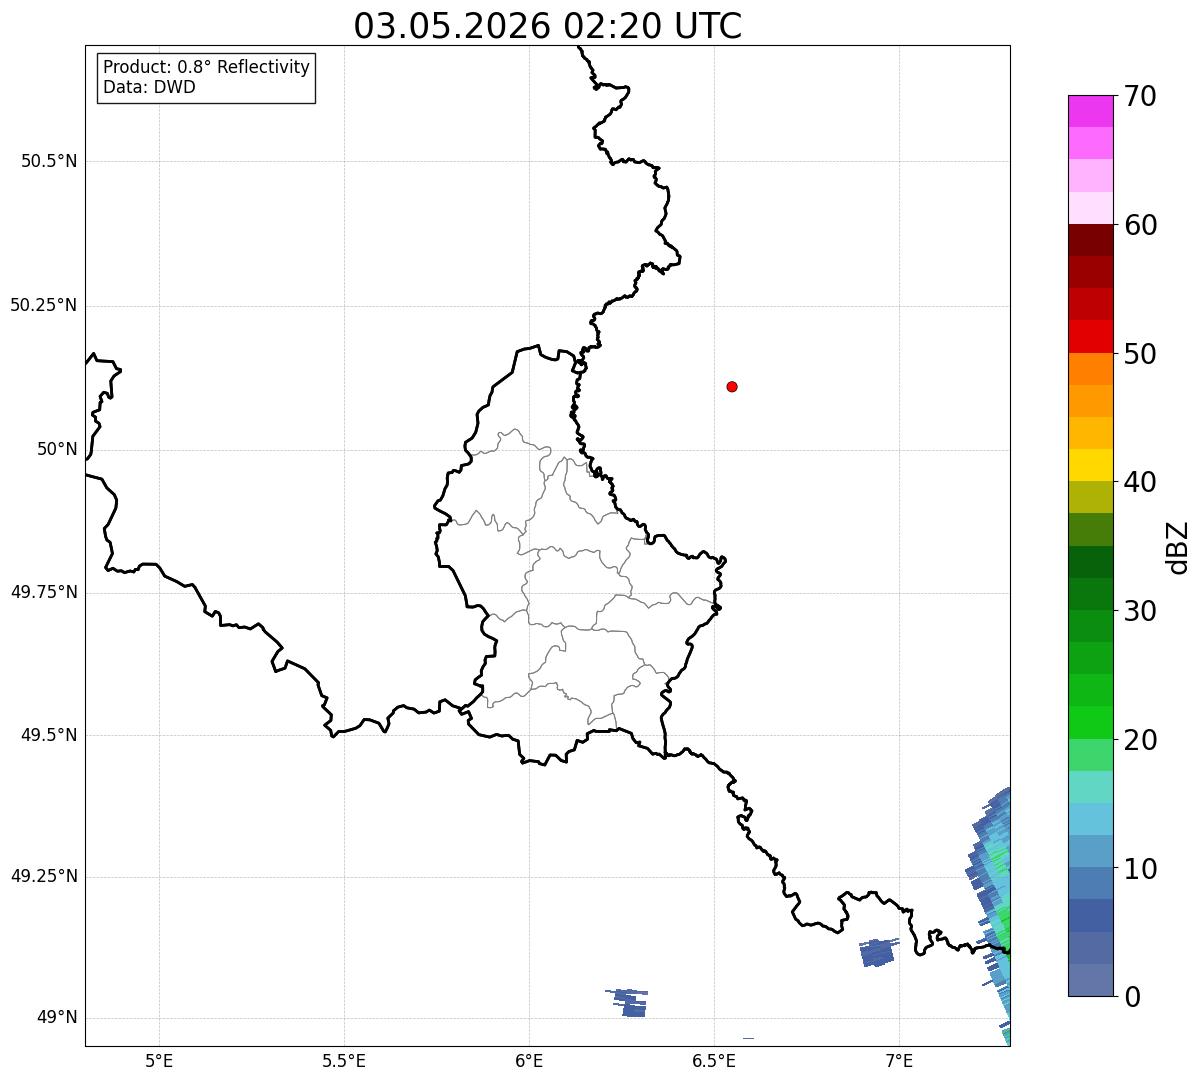
Task: Pick the blue 10 dBZ colorbar swatch
Action: tap(1090, 883)
